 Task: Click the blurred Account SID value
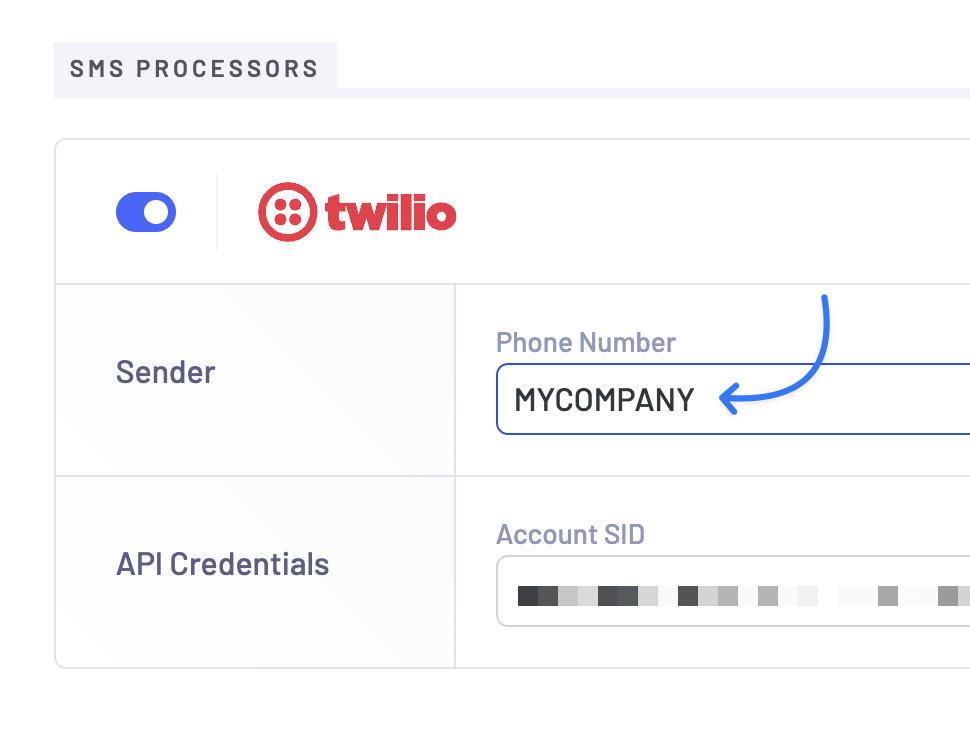(744, 596)
